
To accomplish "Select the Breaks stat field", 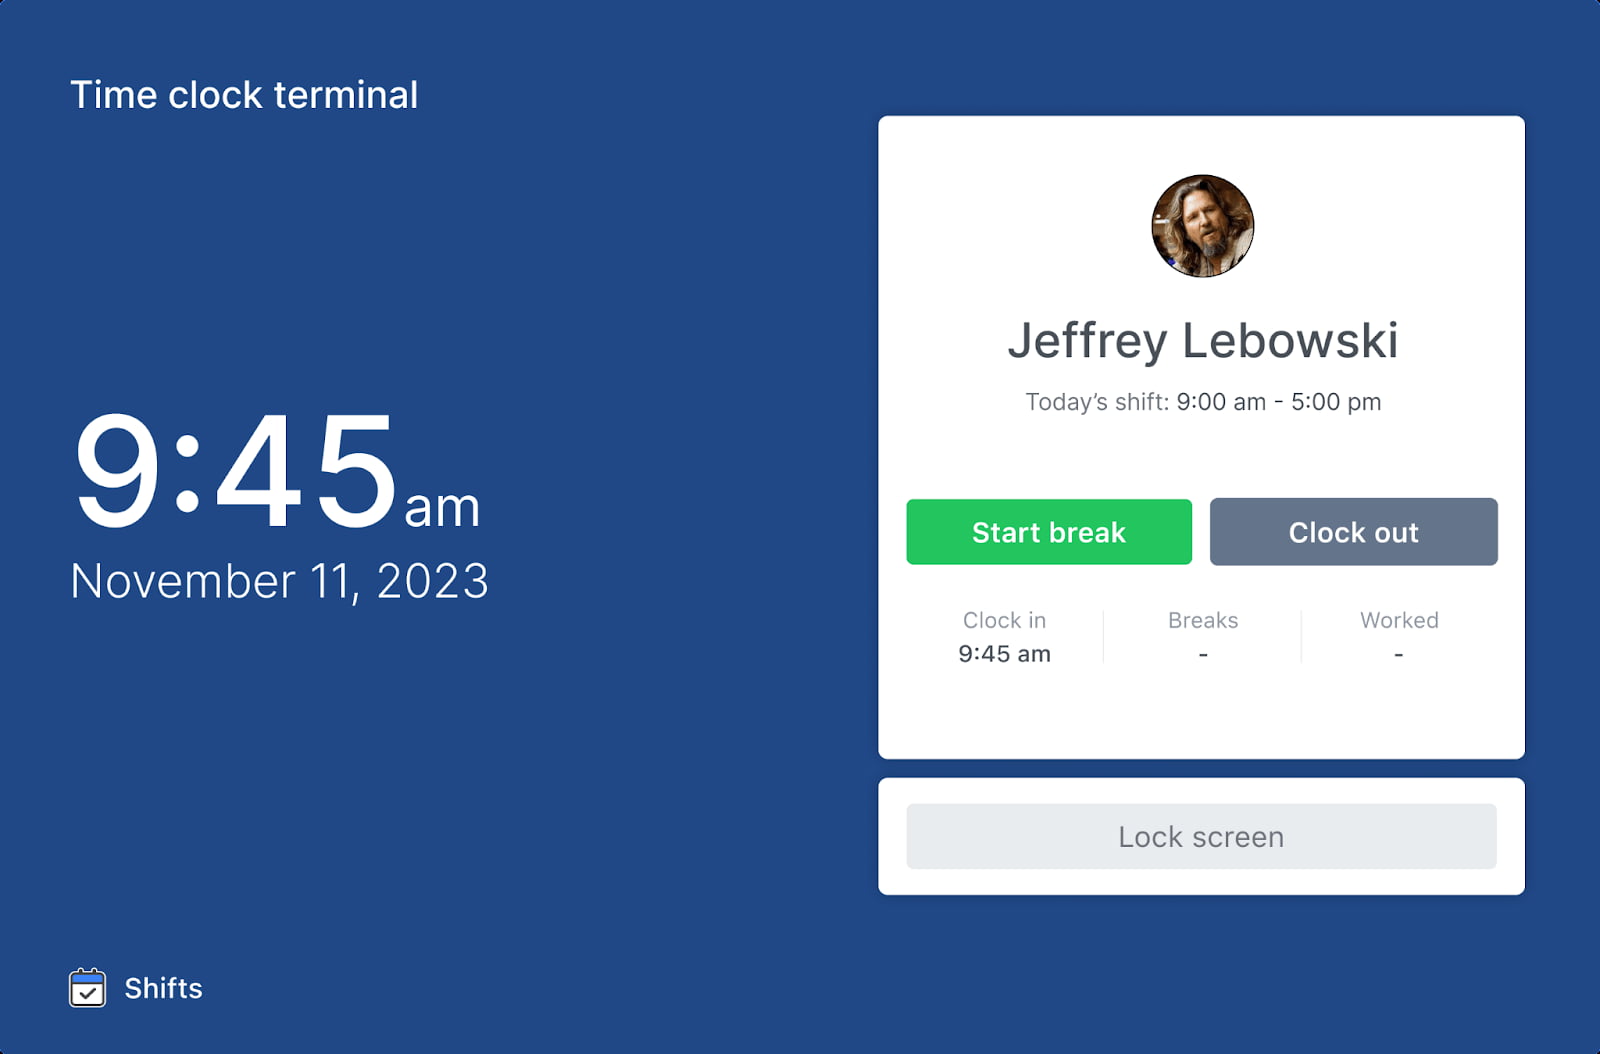I will [1202, 637].
